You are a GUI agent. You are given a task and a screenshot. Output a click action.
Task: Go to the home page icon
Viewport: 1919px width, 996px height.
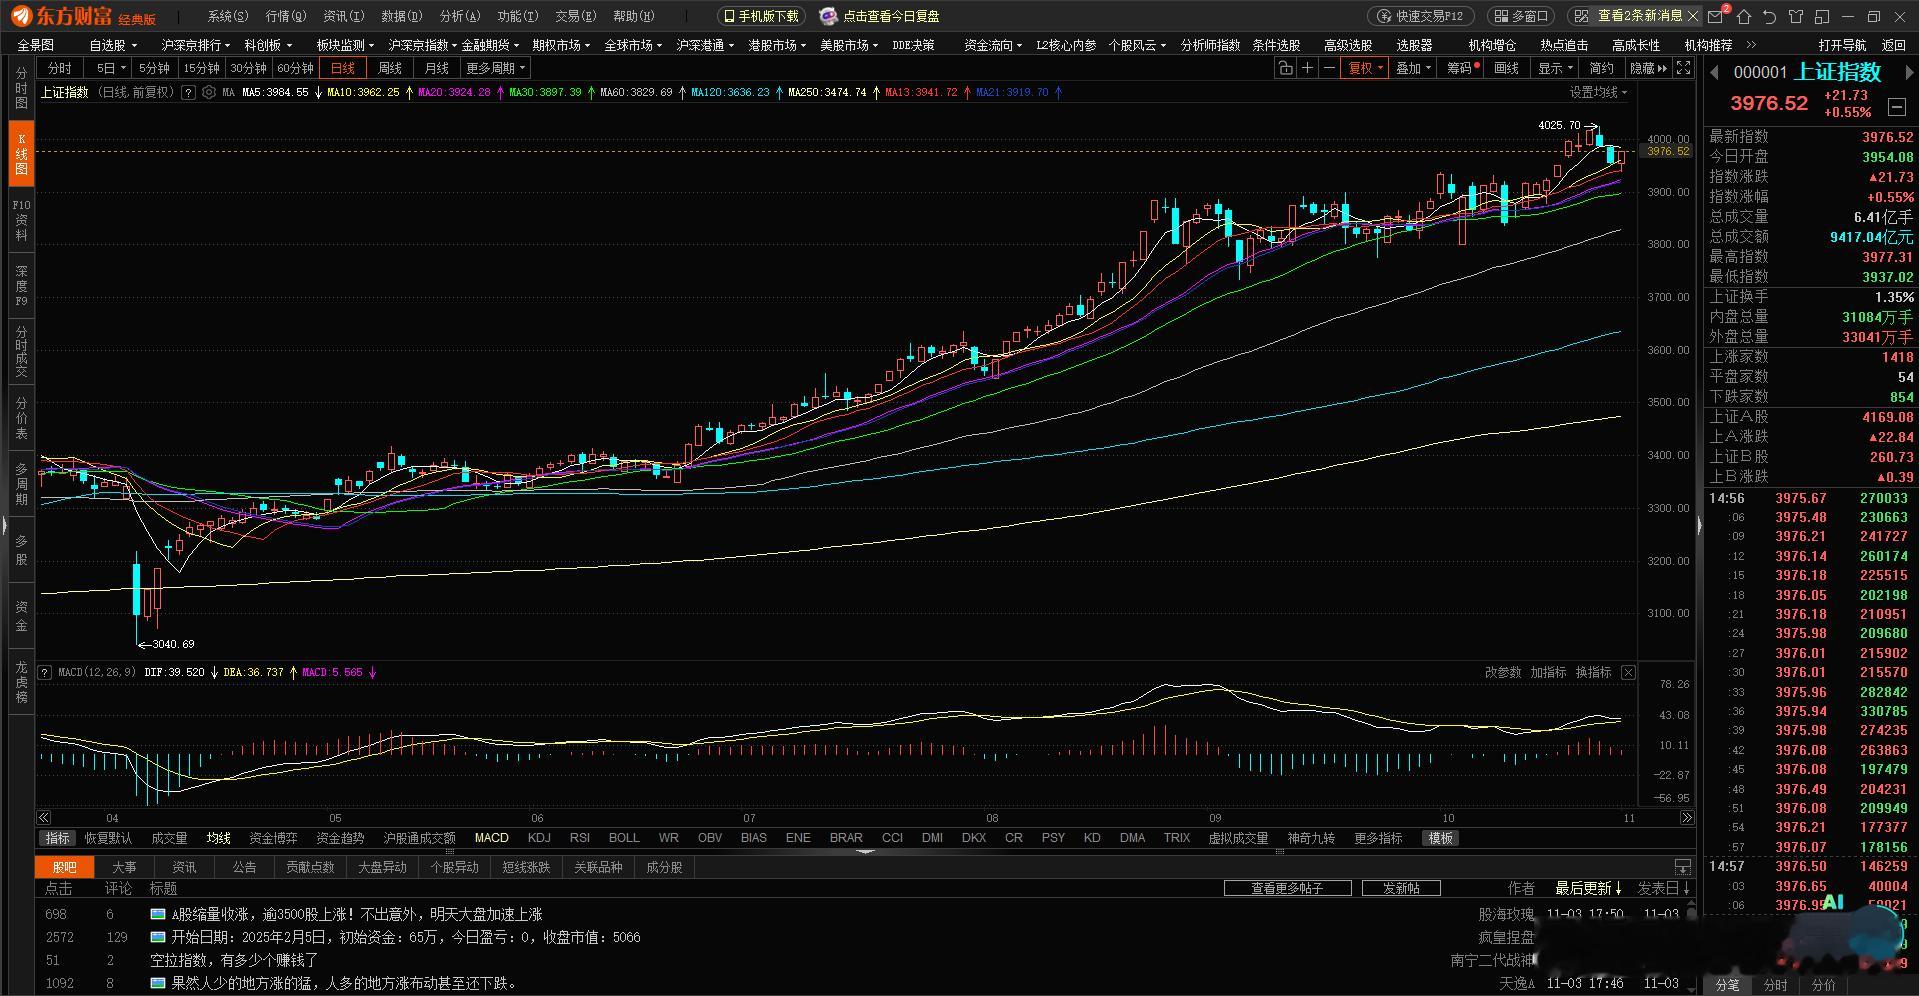[x=1744, y=16]
